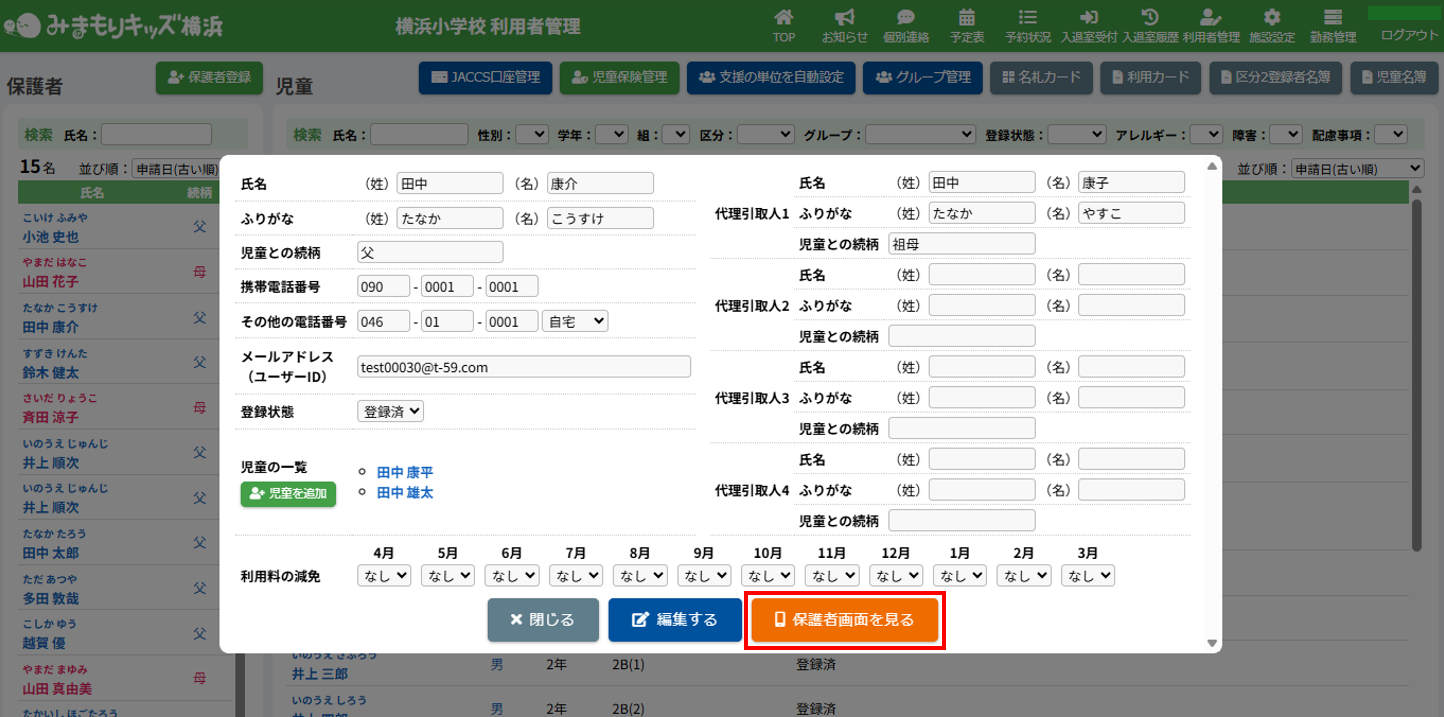The width and height of the screenshot is (1444, 717).
Task: Expand the 4月 利用料の減免 dropdown
Action: click(384, 575)
